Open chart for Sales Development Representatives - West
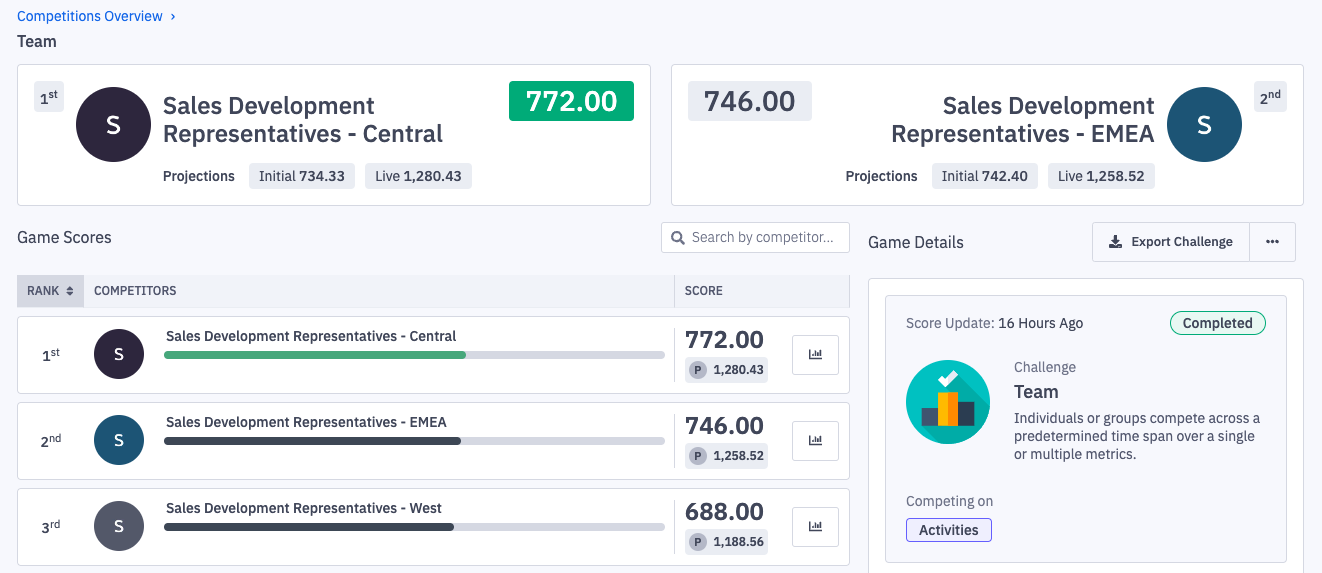This screenshot has height=573, width=1322. click(x=815, y=527)
